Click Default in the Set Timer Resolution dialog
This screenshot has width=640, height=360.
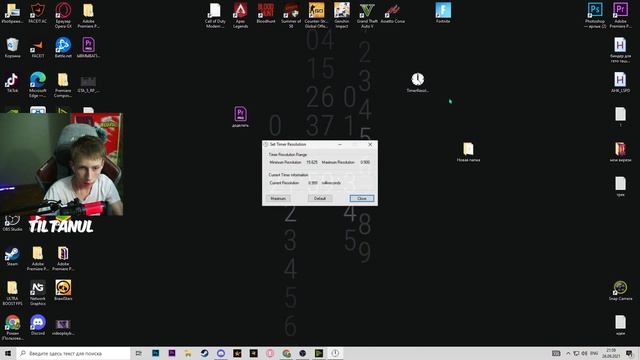click(x=320, y=198)
